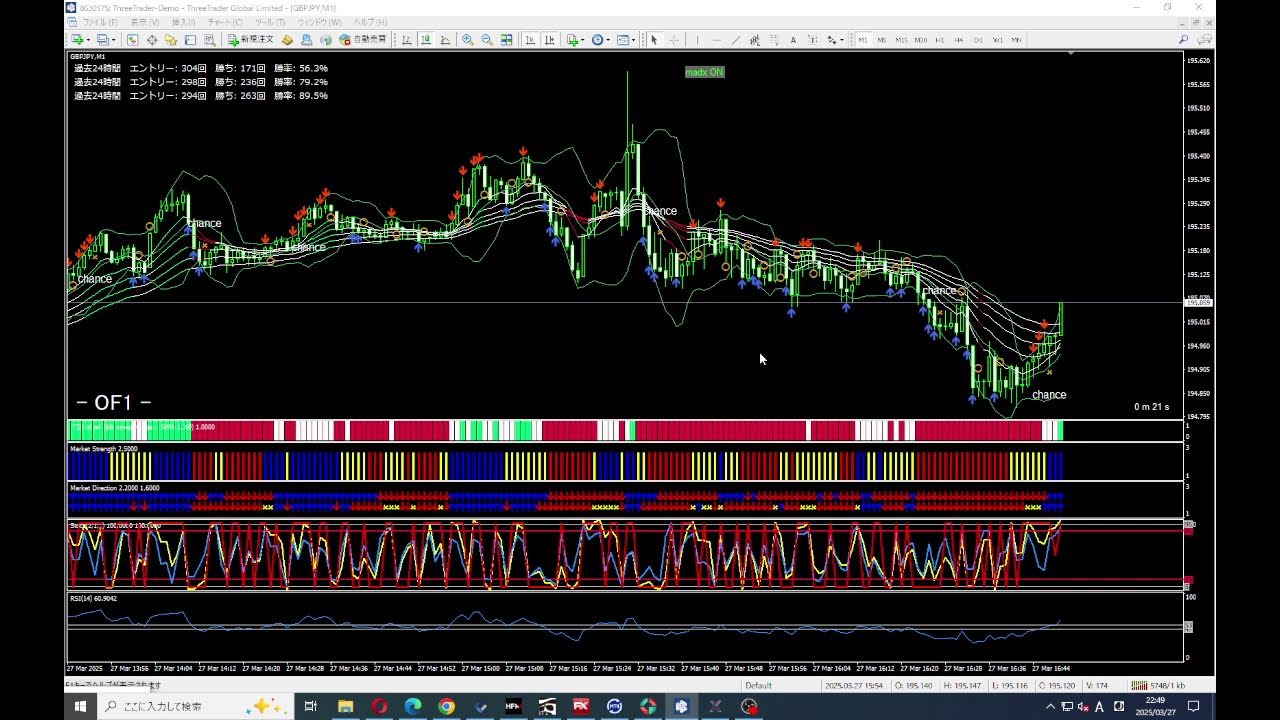Select the text label 'A' tool
This screenshot has width=1280, height=720.
click(793, 40)
